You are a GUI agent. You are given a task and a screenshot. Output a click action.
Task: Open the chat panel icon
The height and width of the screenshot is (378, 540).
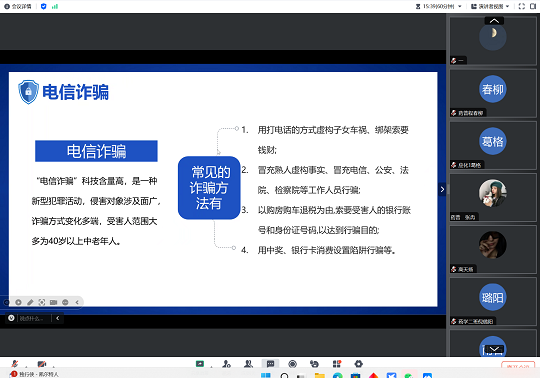[270, 364]
